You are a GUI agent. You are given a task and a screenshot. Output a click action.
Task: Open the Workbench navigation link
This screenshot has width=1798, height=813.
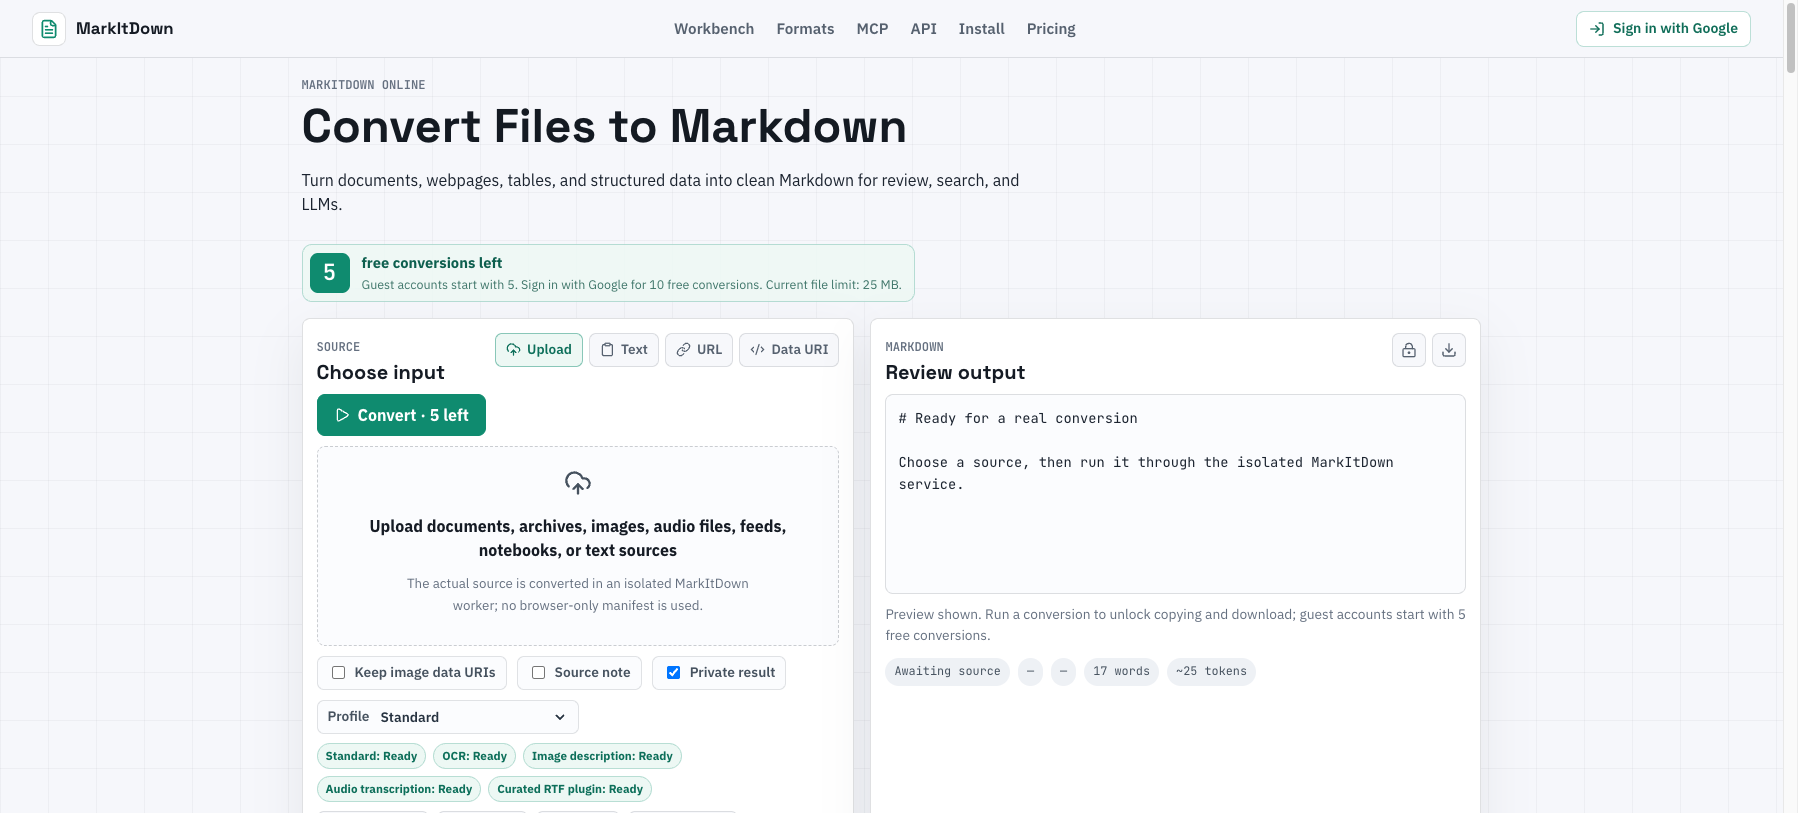coord(714,29)
